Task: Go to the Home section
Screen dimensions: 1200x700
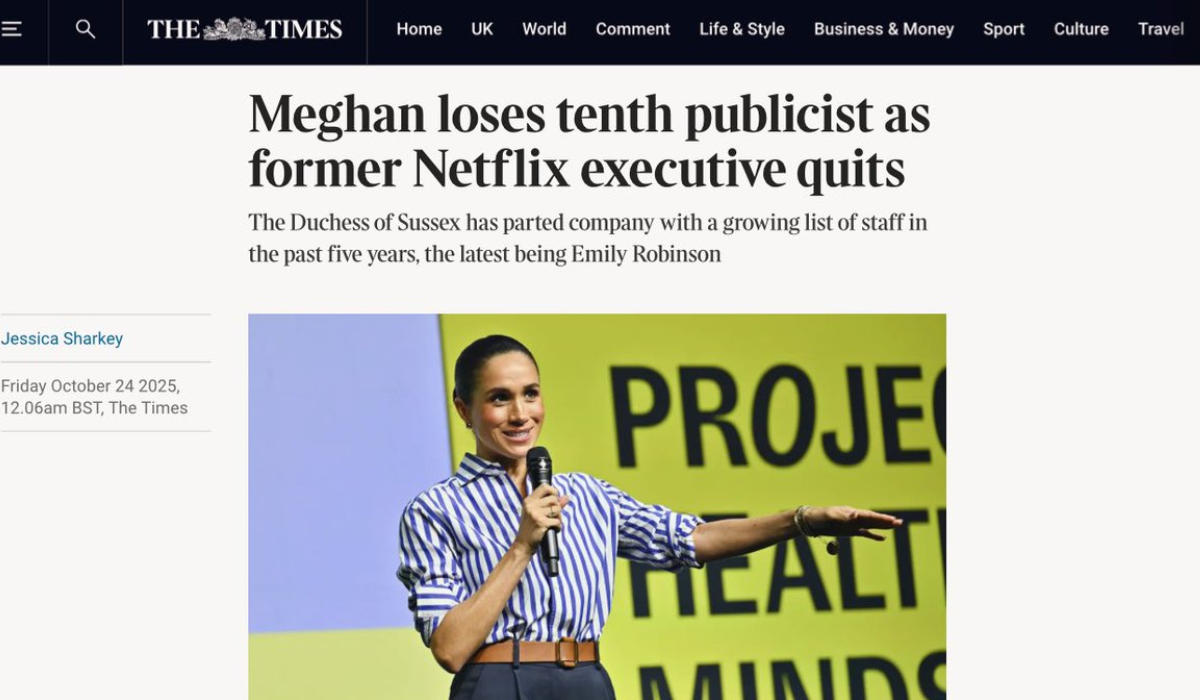Action: point(419,30)
